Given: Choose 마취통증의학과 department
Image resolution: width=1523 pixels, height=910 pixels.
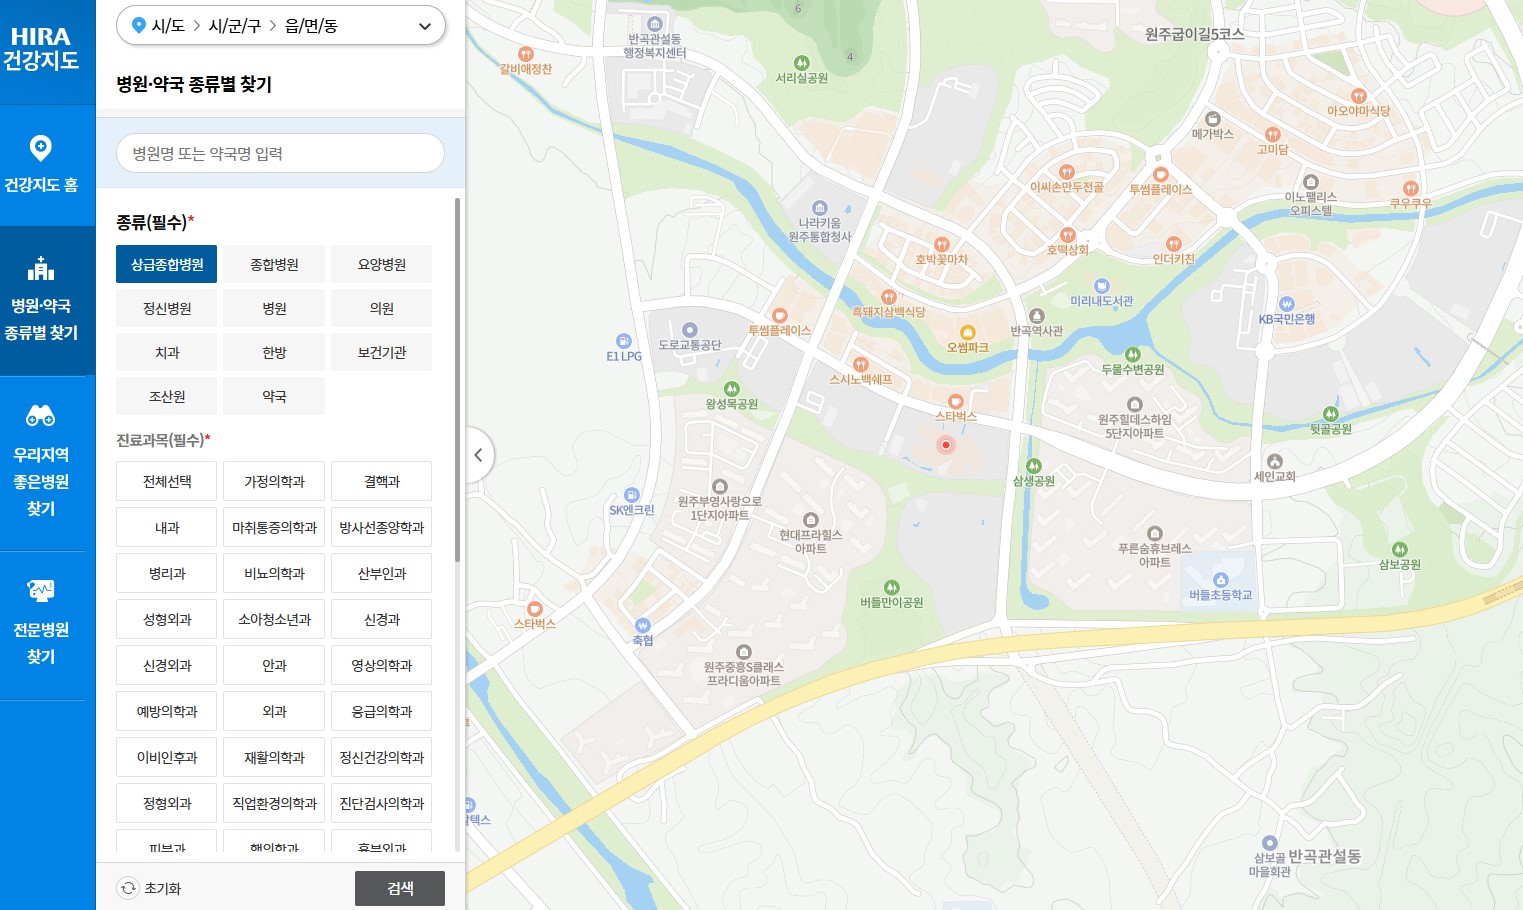Looking at the screenshot, I should [x=274, y=527].
